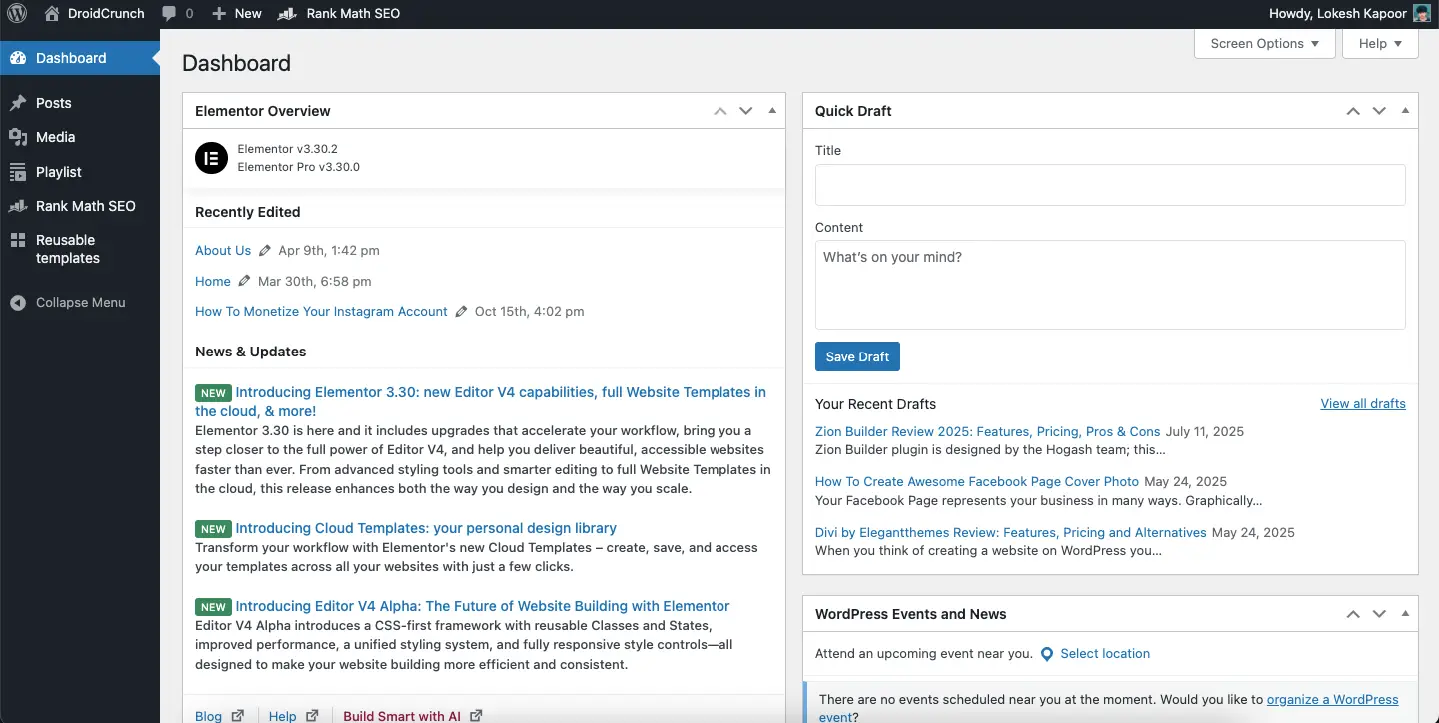This screenshot has width=1439, height=723.
Task: Click the Collapse Menu label
Action: point(81,303)
